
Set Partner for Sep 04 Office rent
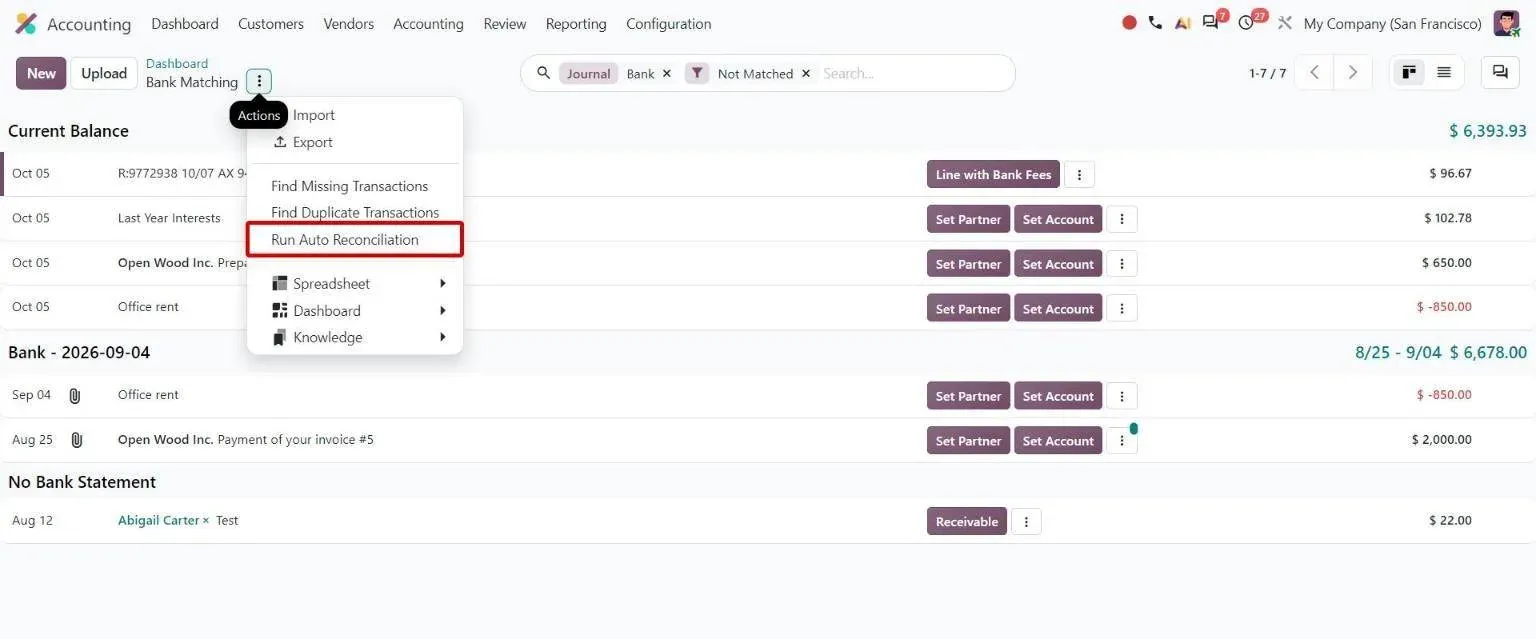pyautogui.click(x=968, y=396)
